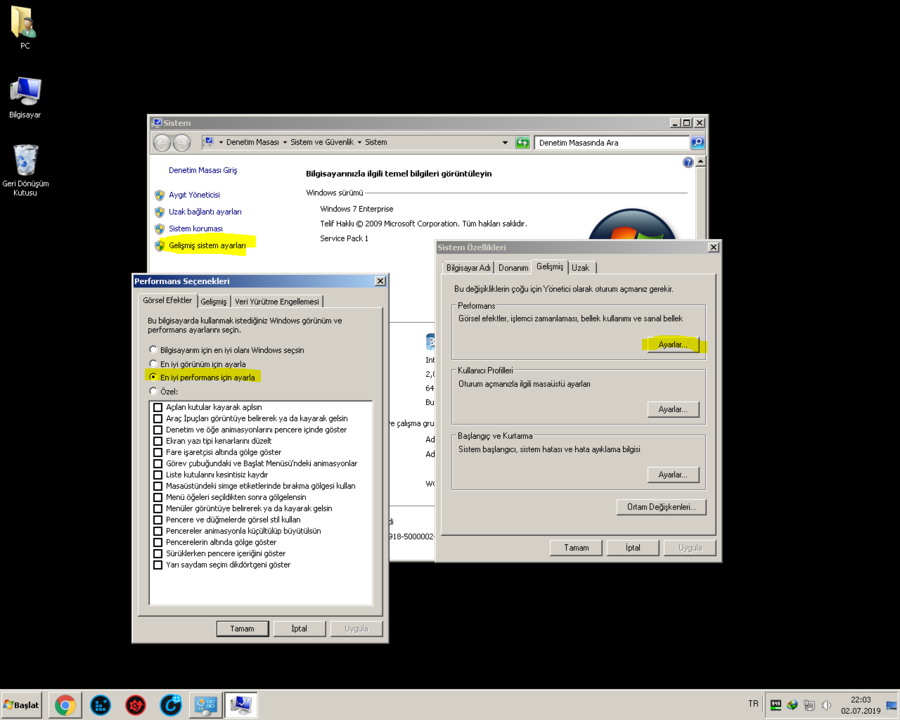The image size is (900, 720).
Task: Expand the dropdown arrow after 'Denetim Masası' breadcrumb
Action: pyautogui.click(x=284, y=143)
